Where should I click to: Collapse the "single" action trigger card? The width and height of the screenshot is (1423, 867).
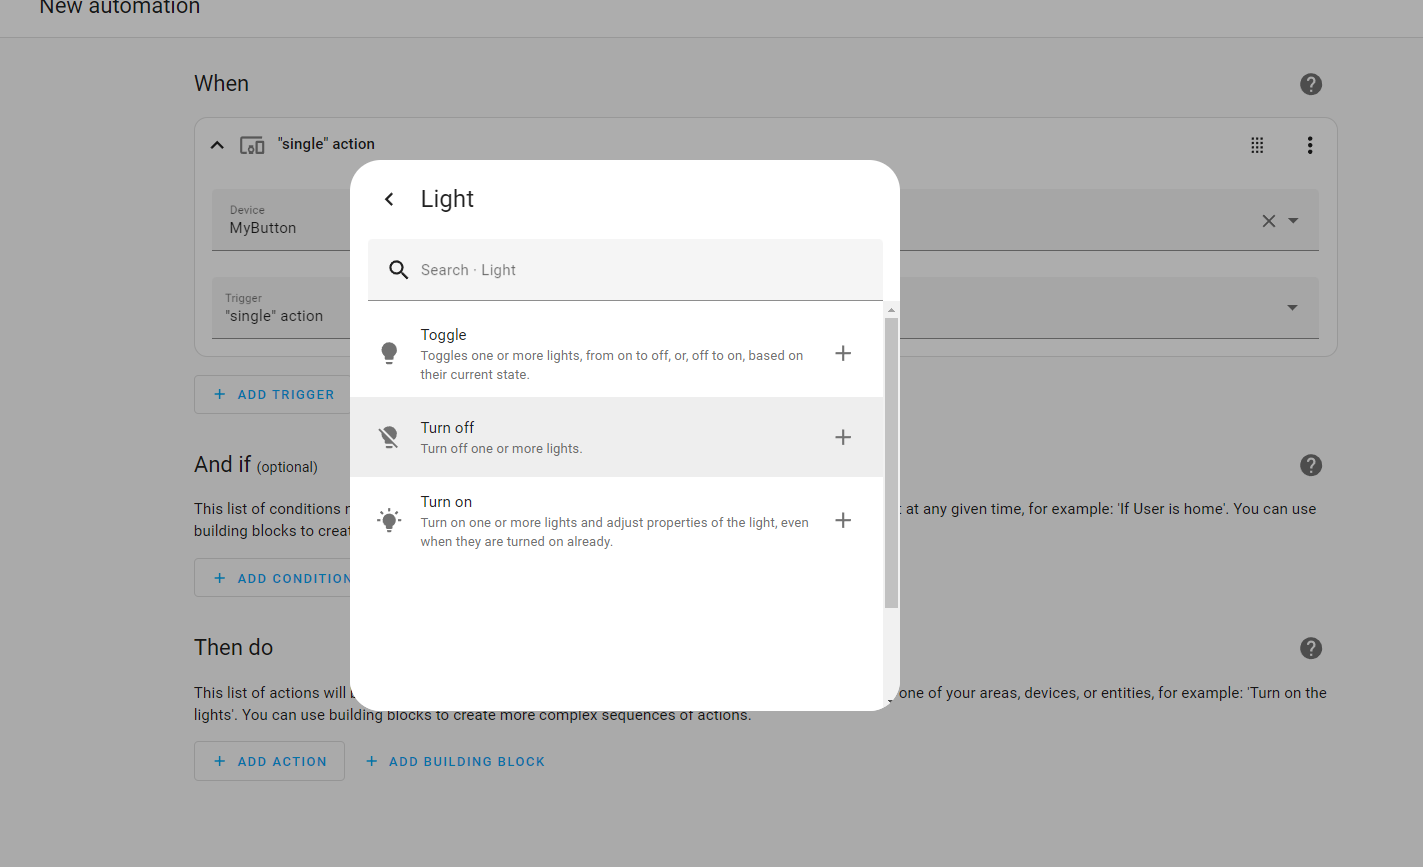click(217, 145)
